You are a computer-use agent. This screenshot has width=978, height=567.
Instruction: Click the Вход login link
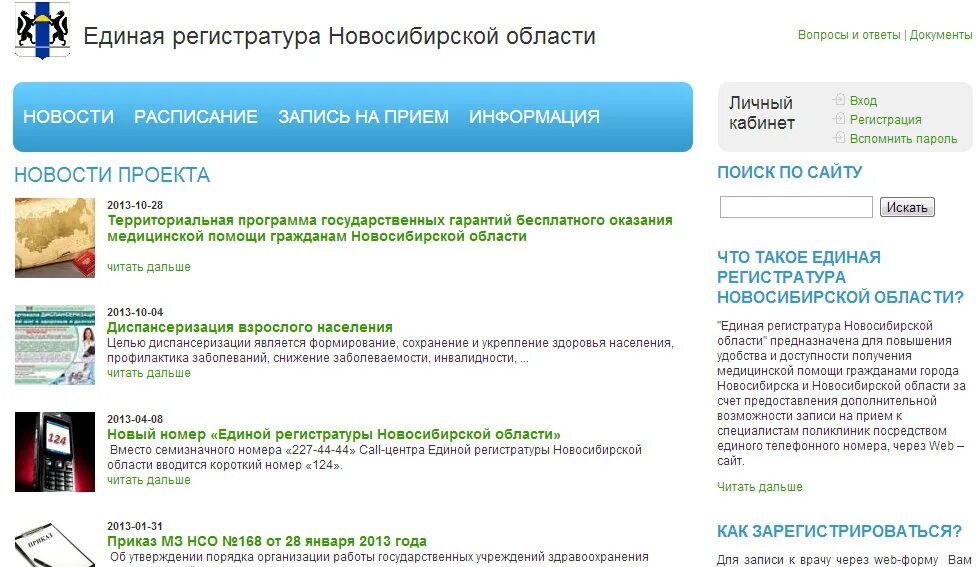(x=863, y=100)
